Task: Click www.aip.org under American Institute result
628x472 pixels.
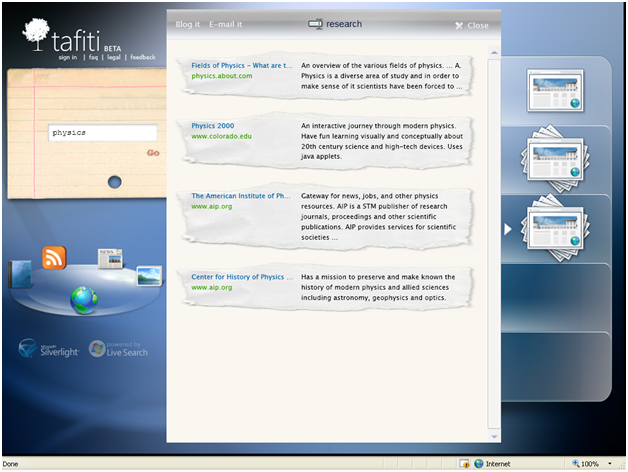Action: [x=211, y=206]
